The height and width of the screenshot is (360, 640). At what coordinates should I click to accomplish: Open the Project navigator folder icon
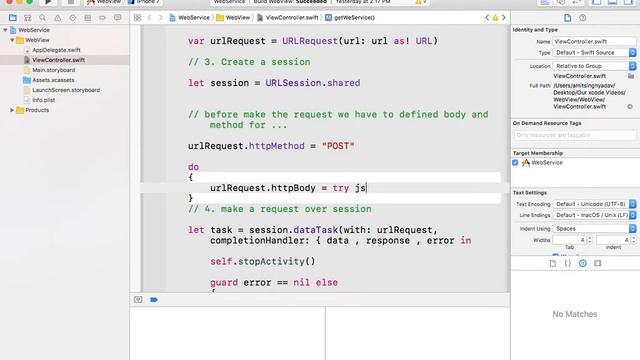13,18
